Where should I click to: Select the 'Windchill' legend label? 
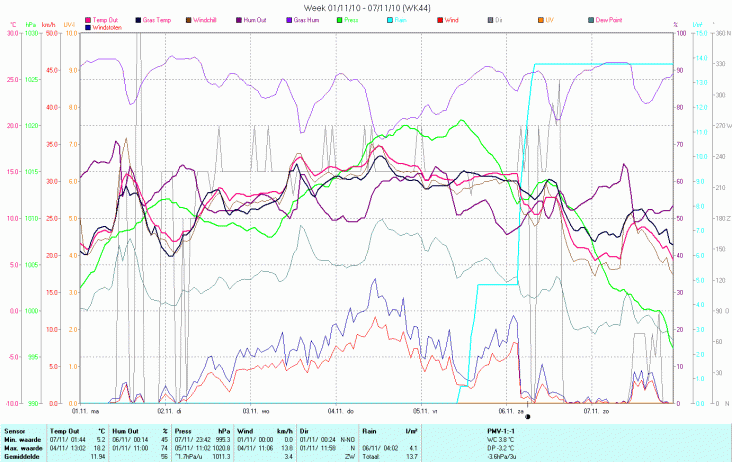pyautogui.click(x=204, y=20)
